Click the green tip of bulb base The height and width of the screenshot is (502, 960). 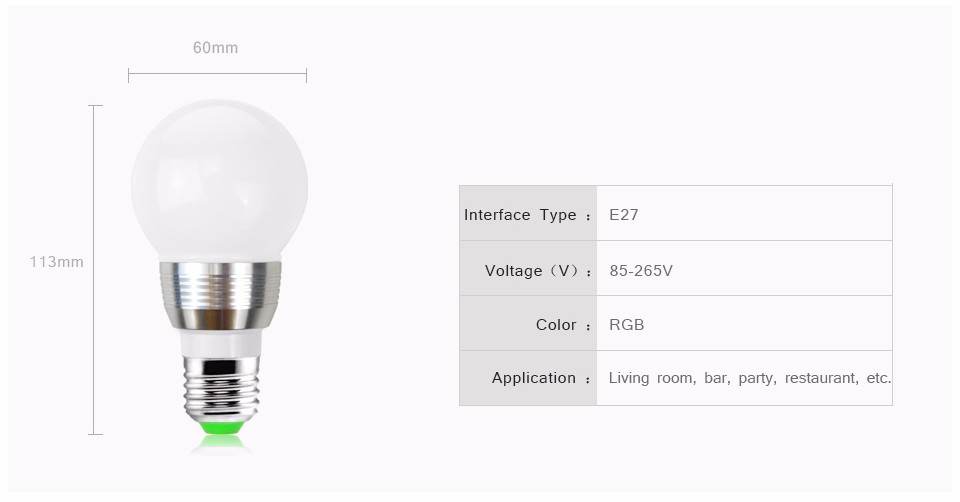[220, 427]
